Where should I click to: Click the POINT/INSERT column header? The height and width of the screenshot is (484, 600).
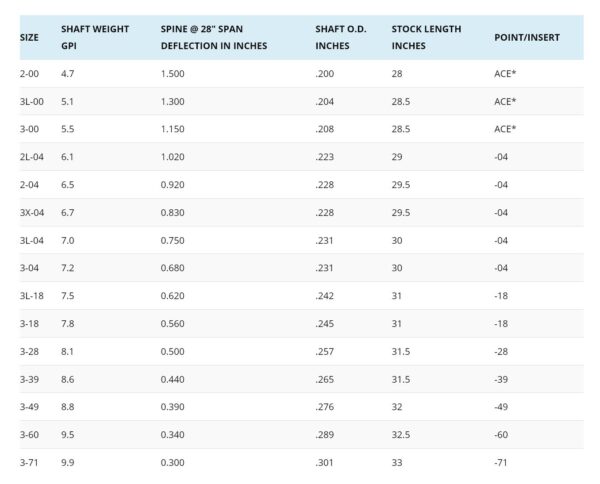tap(526, 37)
